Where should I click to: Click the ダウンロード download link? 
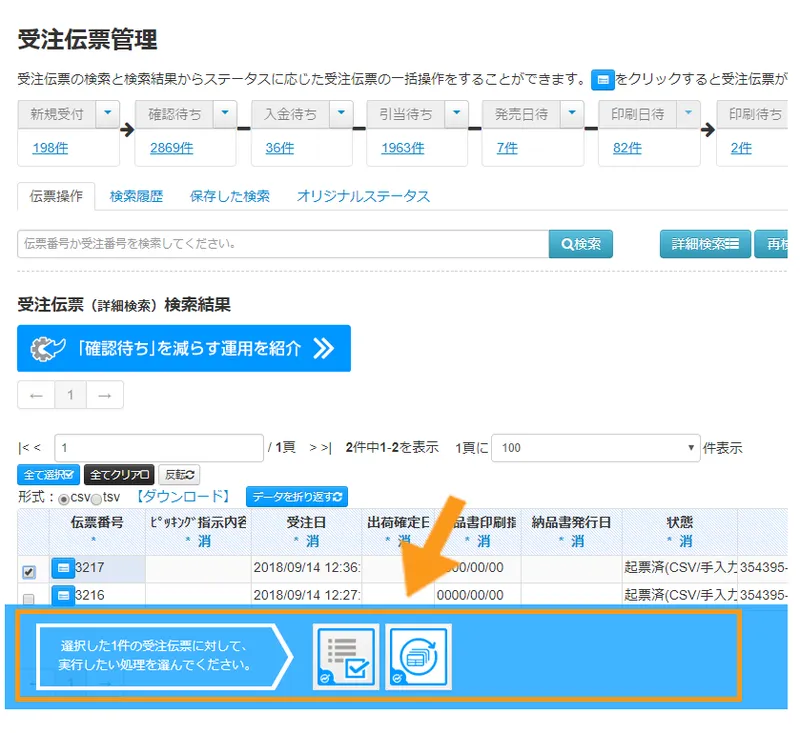coord(183,497)
